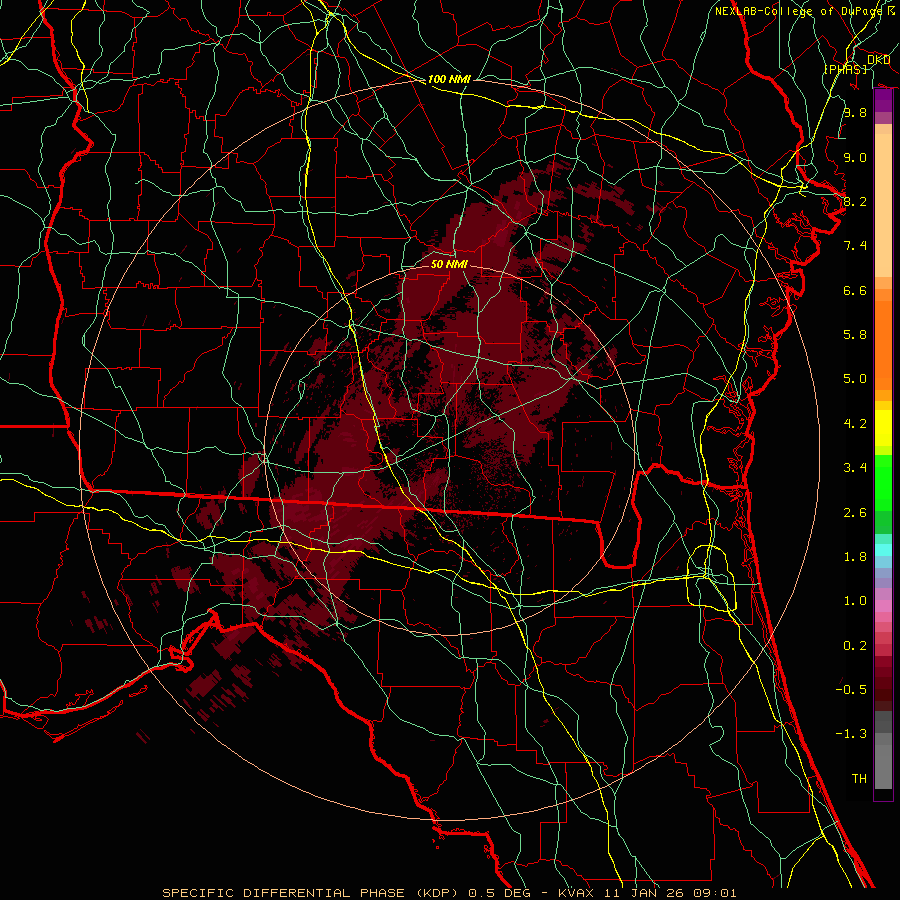Click the 9.0 value on the color scale
Image resolution: width=900 pixels, height=900 pixels.
click(855, 157)
